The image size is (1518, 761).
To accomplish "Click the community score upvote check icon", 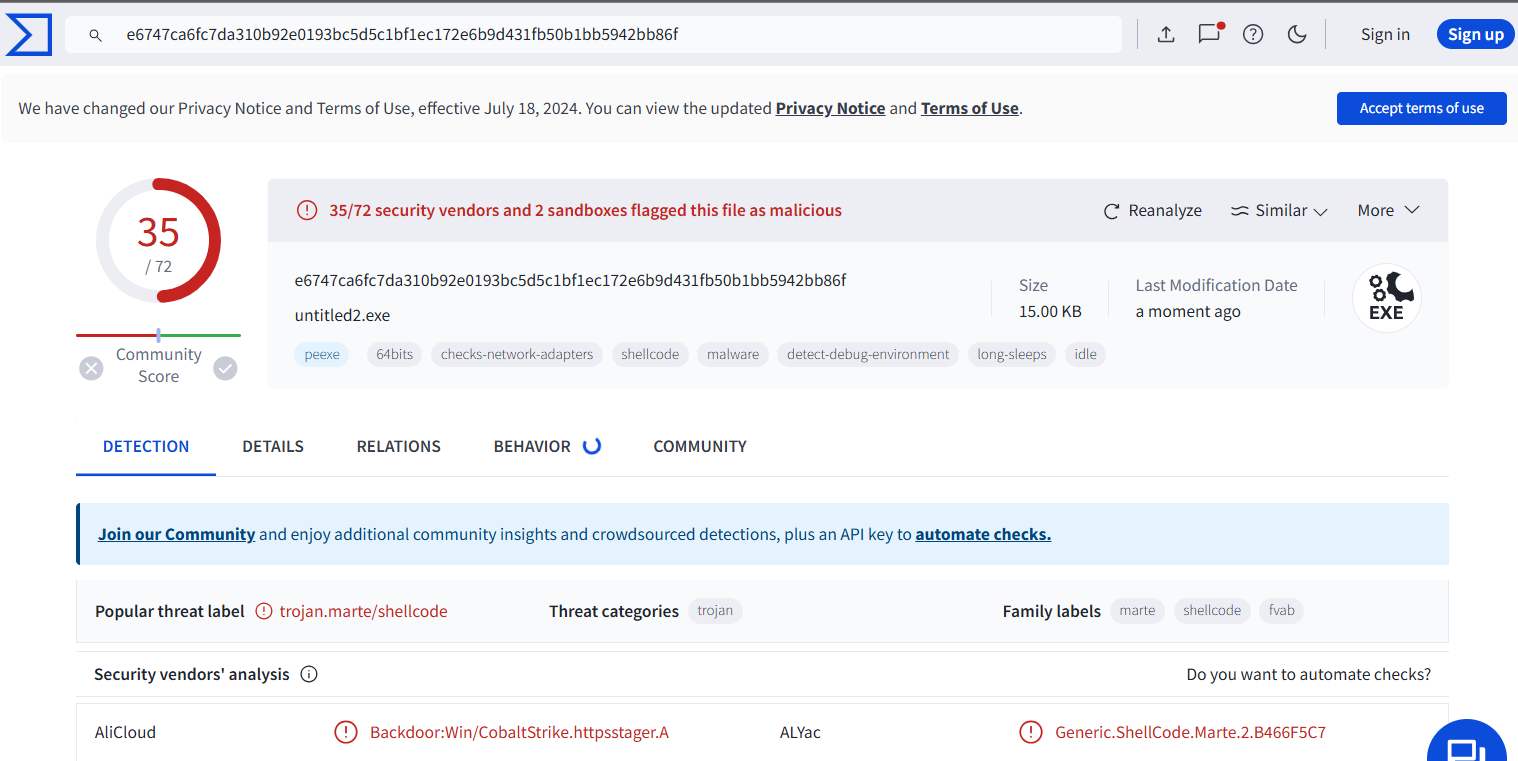I will click(x=226, y=369).
